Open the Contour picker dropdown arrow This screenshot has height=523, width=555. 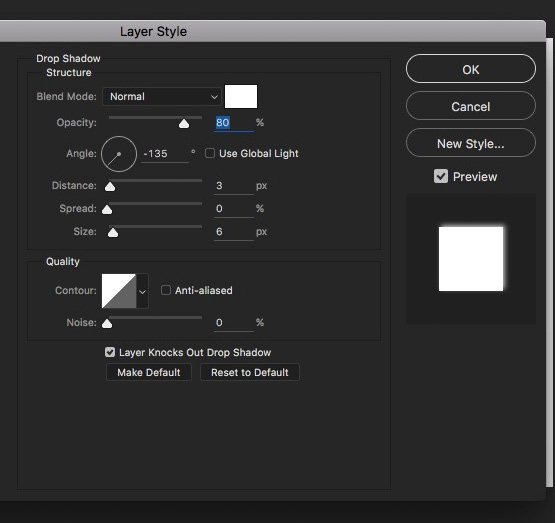pyautogui.click(x=142, y=291)
